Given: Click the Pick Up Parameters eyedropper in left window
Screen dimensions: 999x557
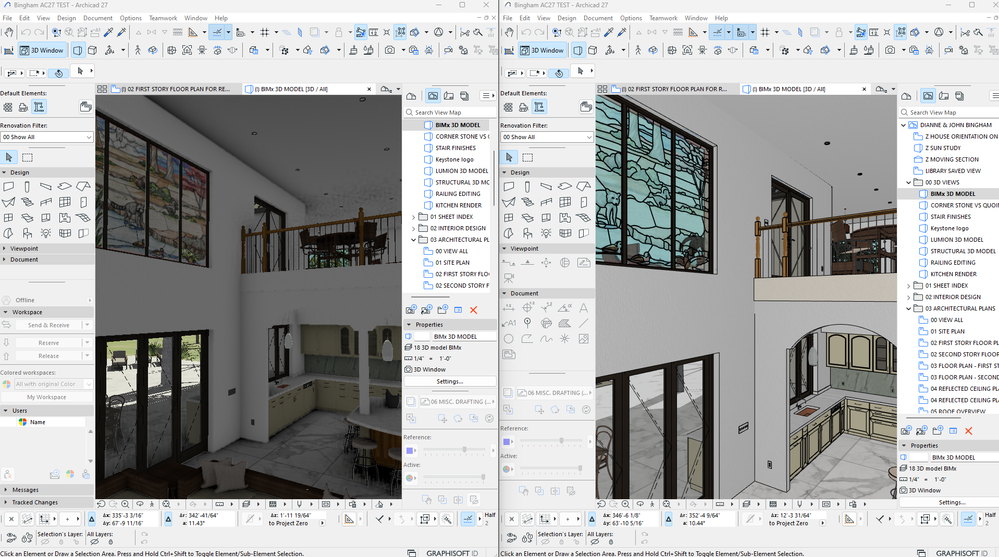Looking at the screenshot, I should click(108, 32).
